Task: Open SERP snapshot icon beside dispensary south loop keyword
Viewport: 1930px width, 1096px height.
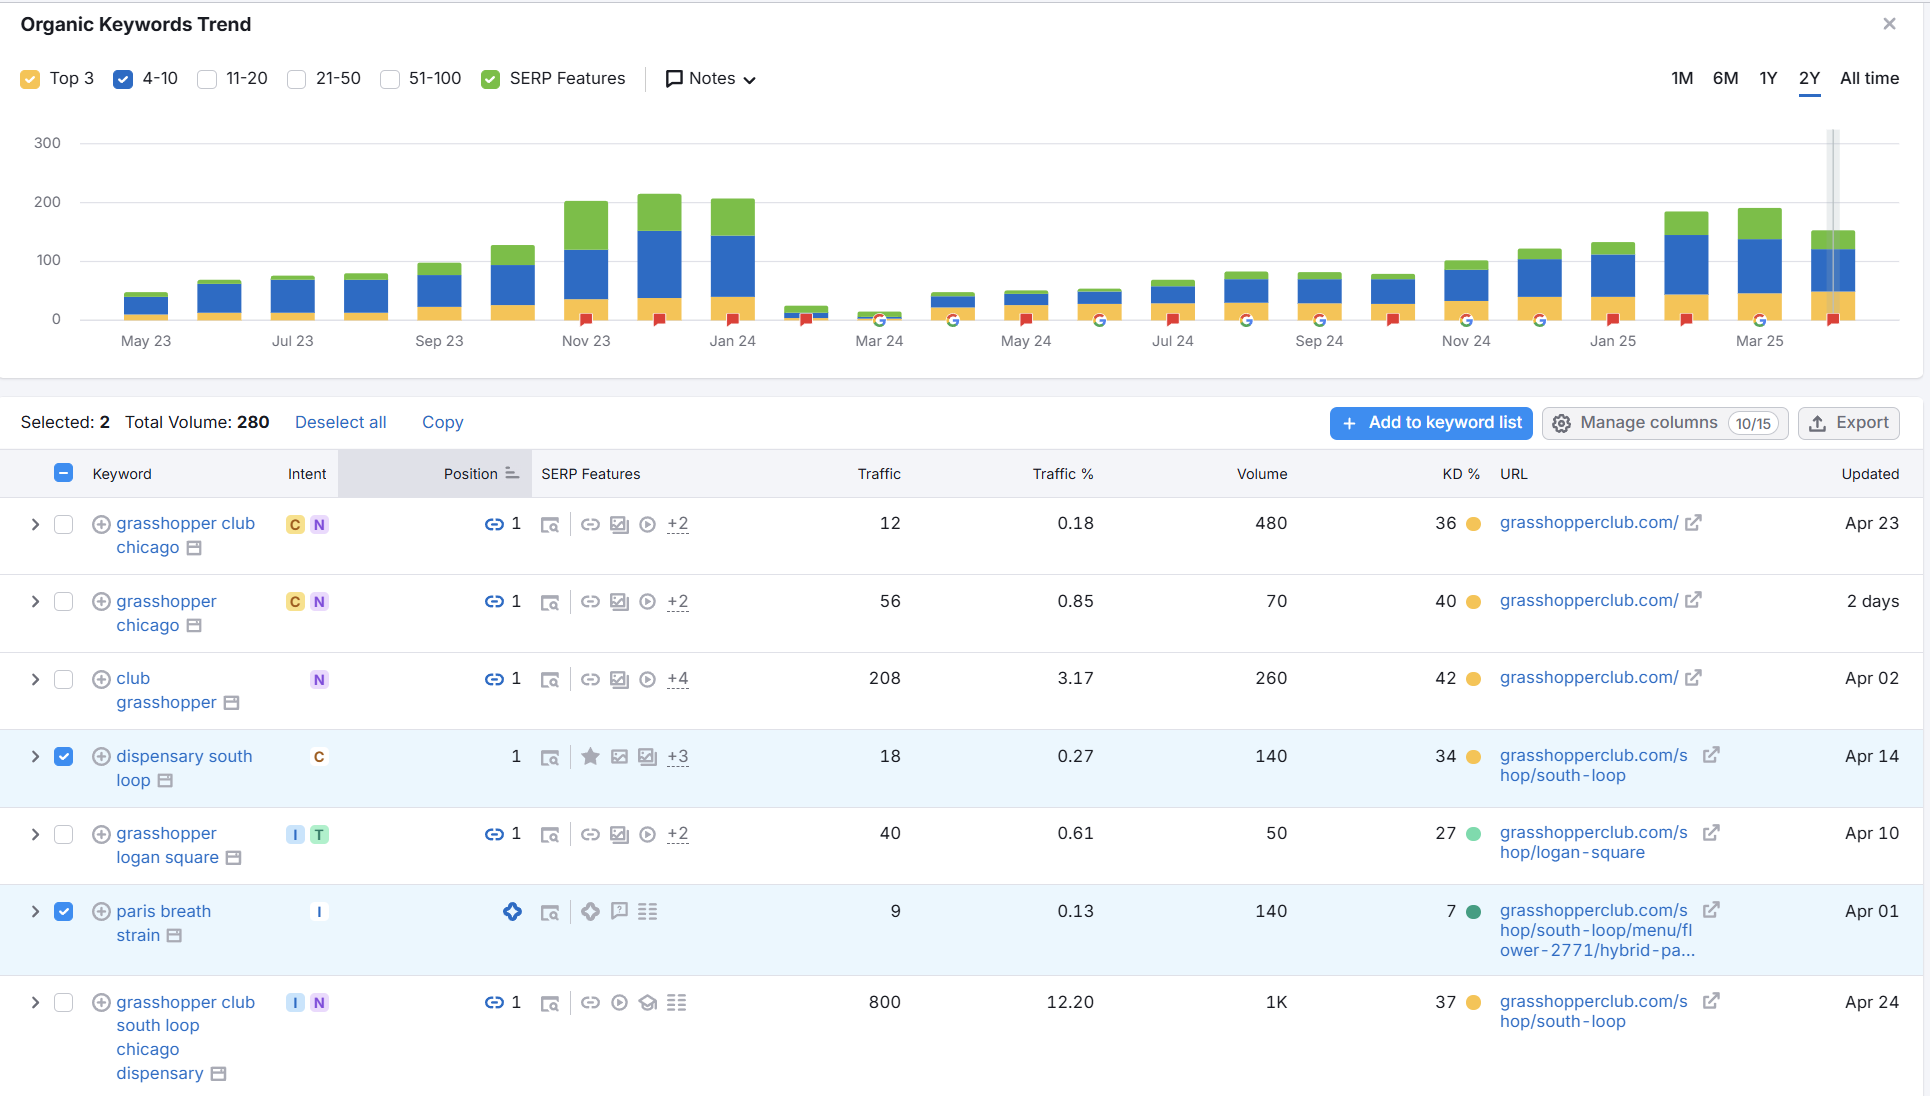Action: coord(165,781)
